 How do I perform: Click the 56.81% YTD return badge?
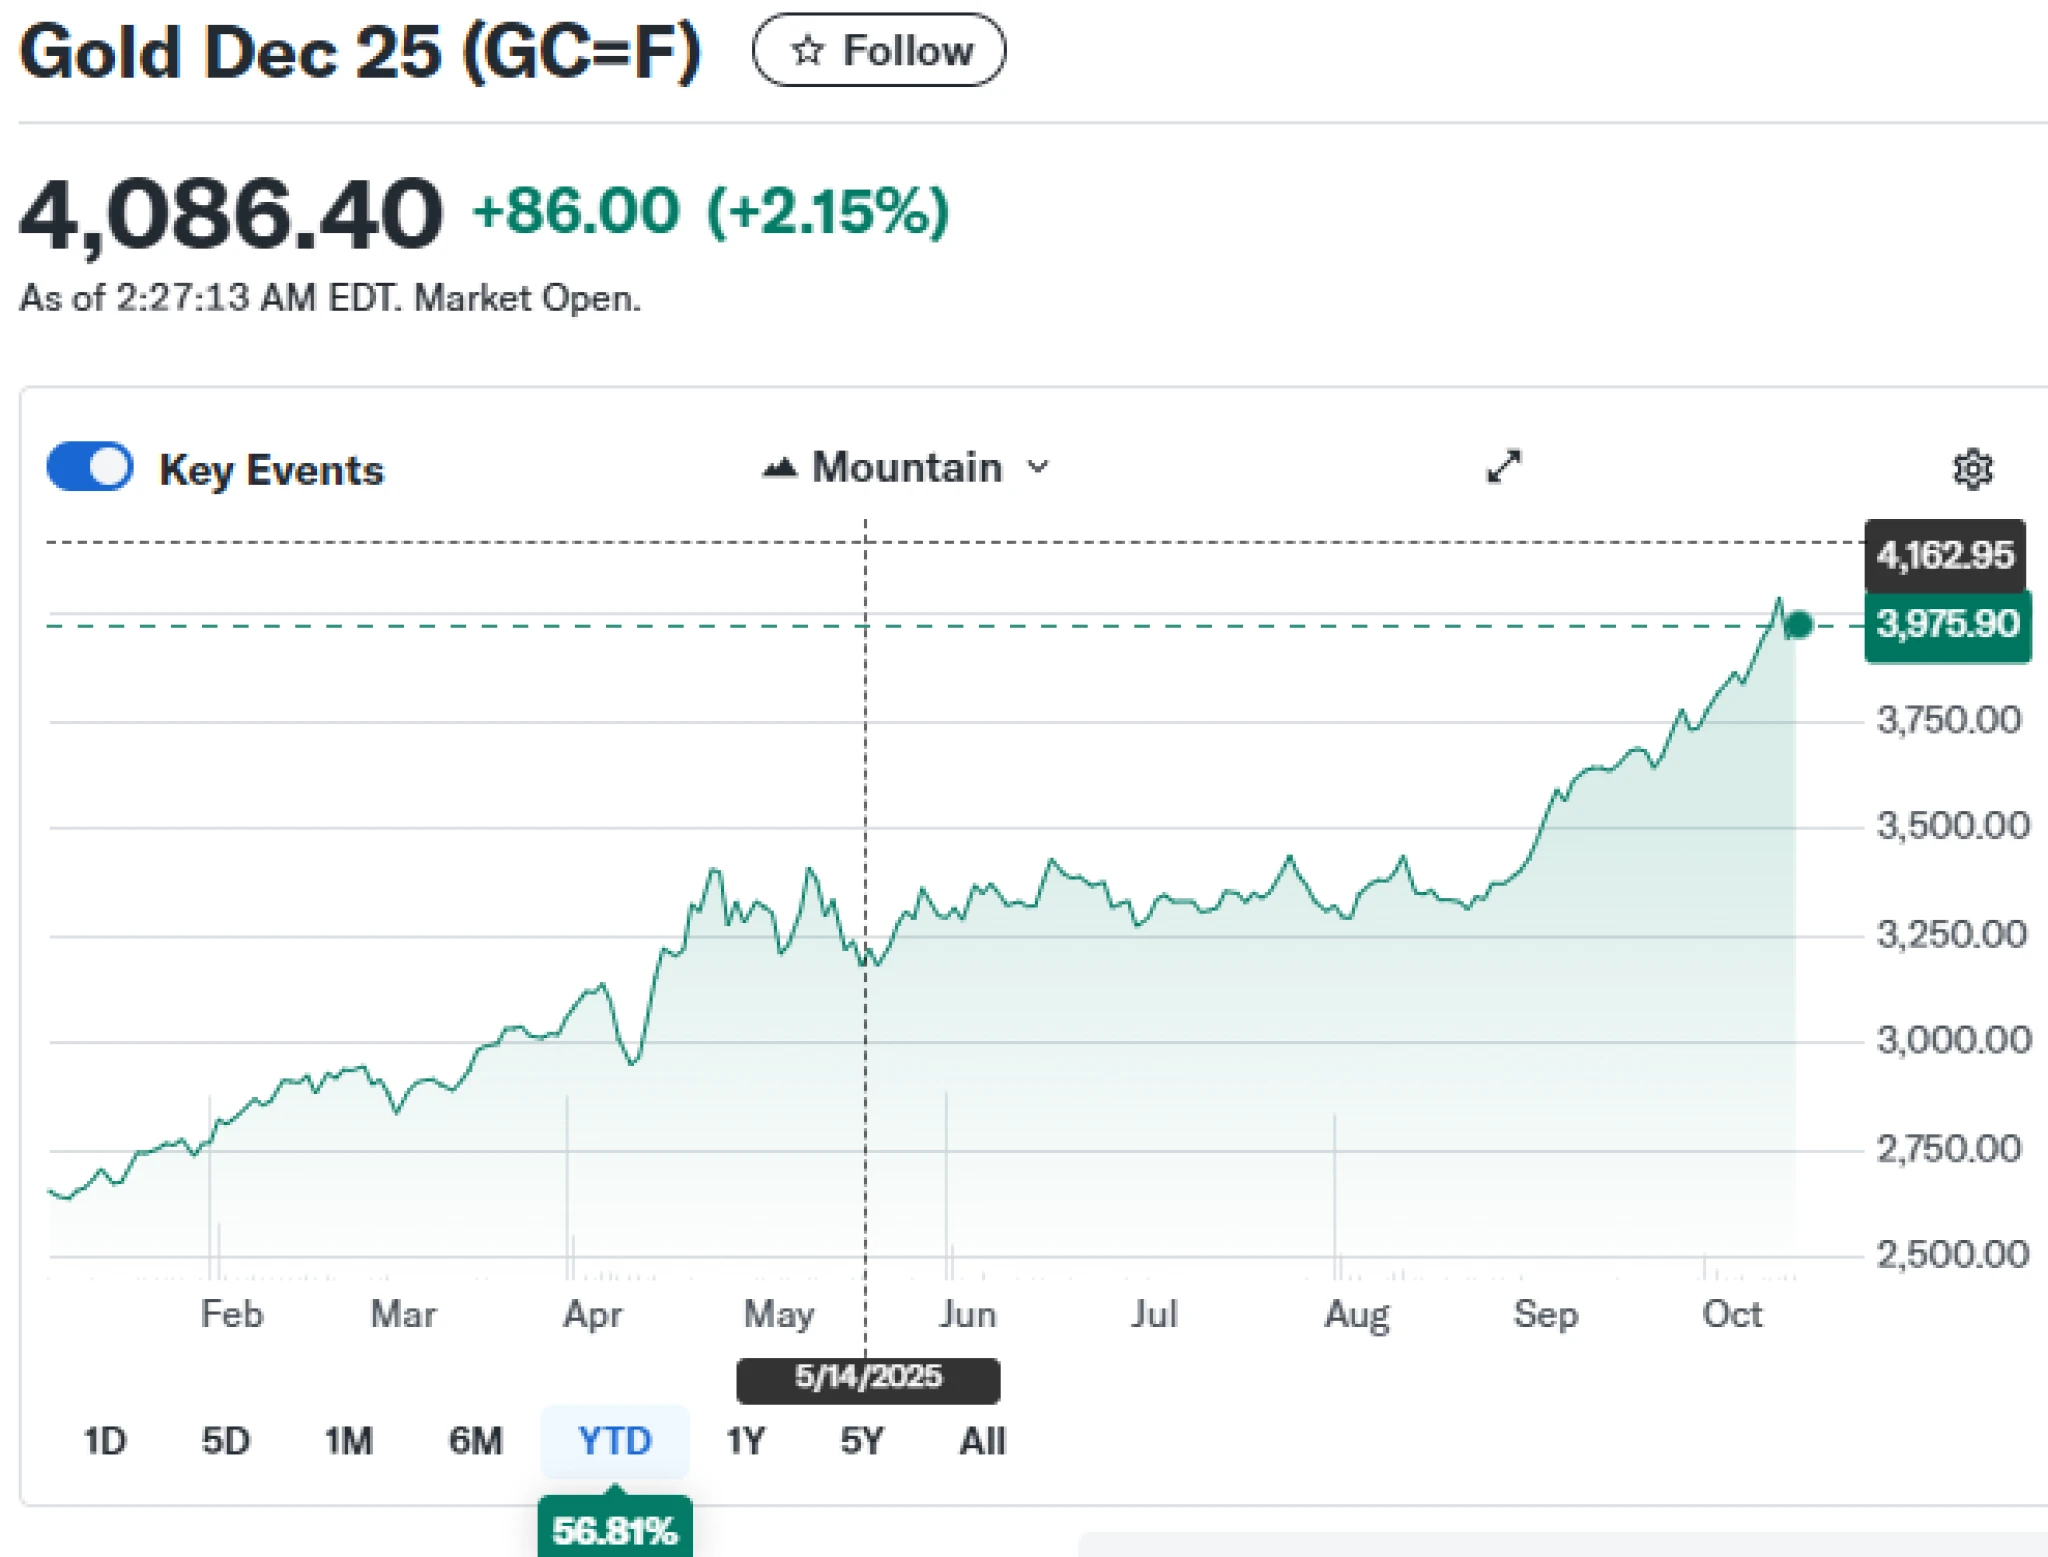pos(614,1530)
